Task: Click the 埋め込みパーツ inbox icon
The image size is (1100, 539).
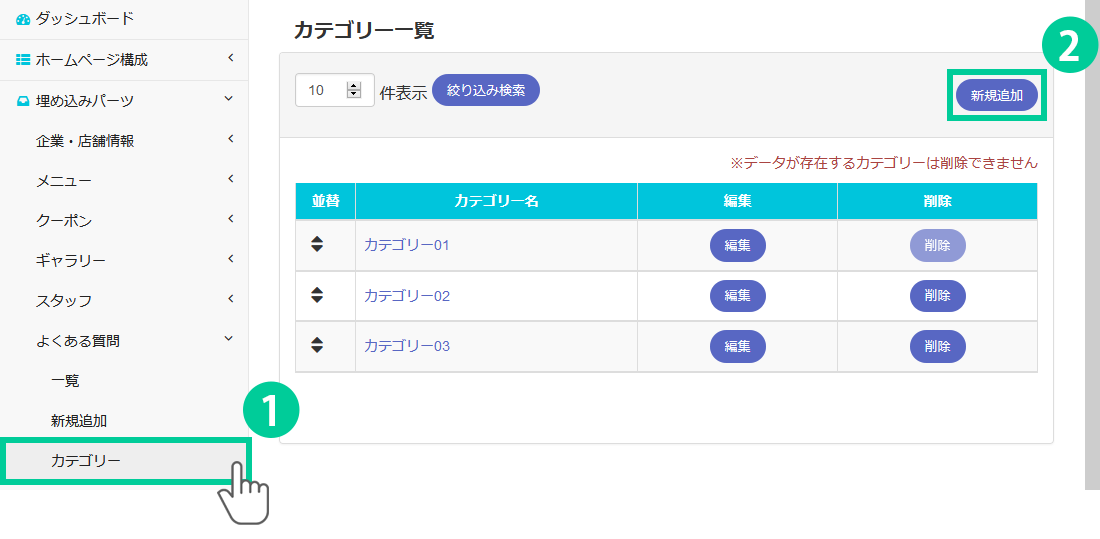Action: point(23,100)
